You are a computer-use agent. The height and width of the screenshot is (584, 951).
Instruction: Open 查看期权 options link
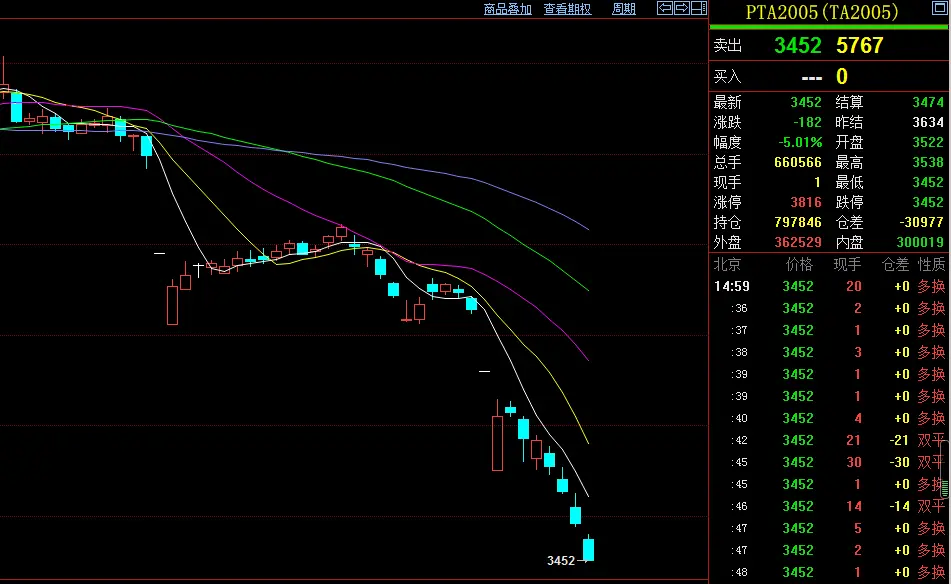coord(567,9)
